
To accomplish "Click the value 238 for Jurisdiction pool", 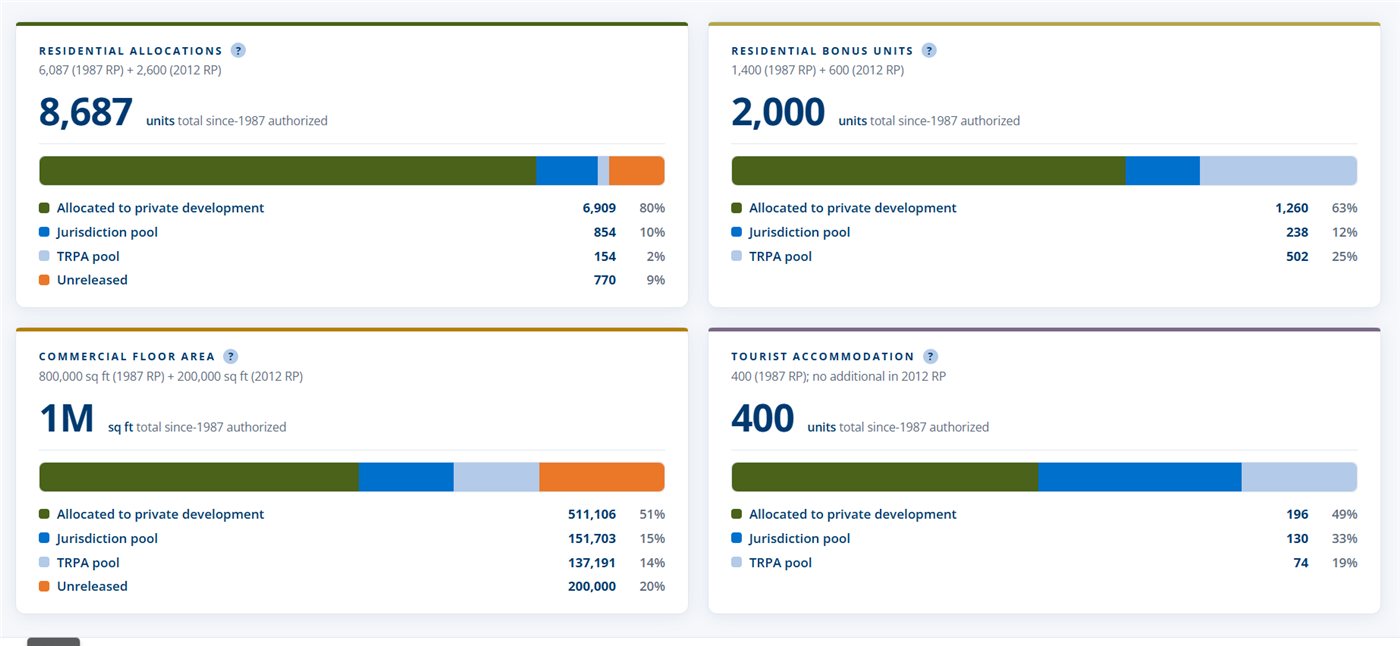I will pyautogui.click(x=1297, y=232).
